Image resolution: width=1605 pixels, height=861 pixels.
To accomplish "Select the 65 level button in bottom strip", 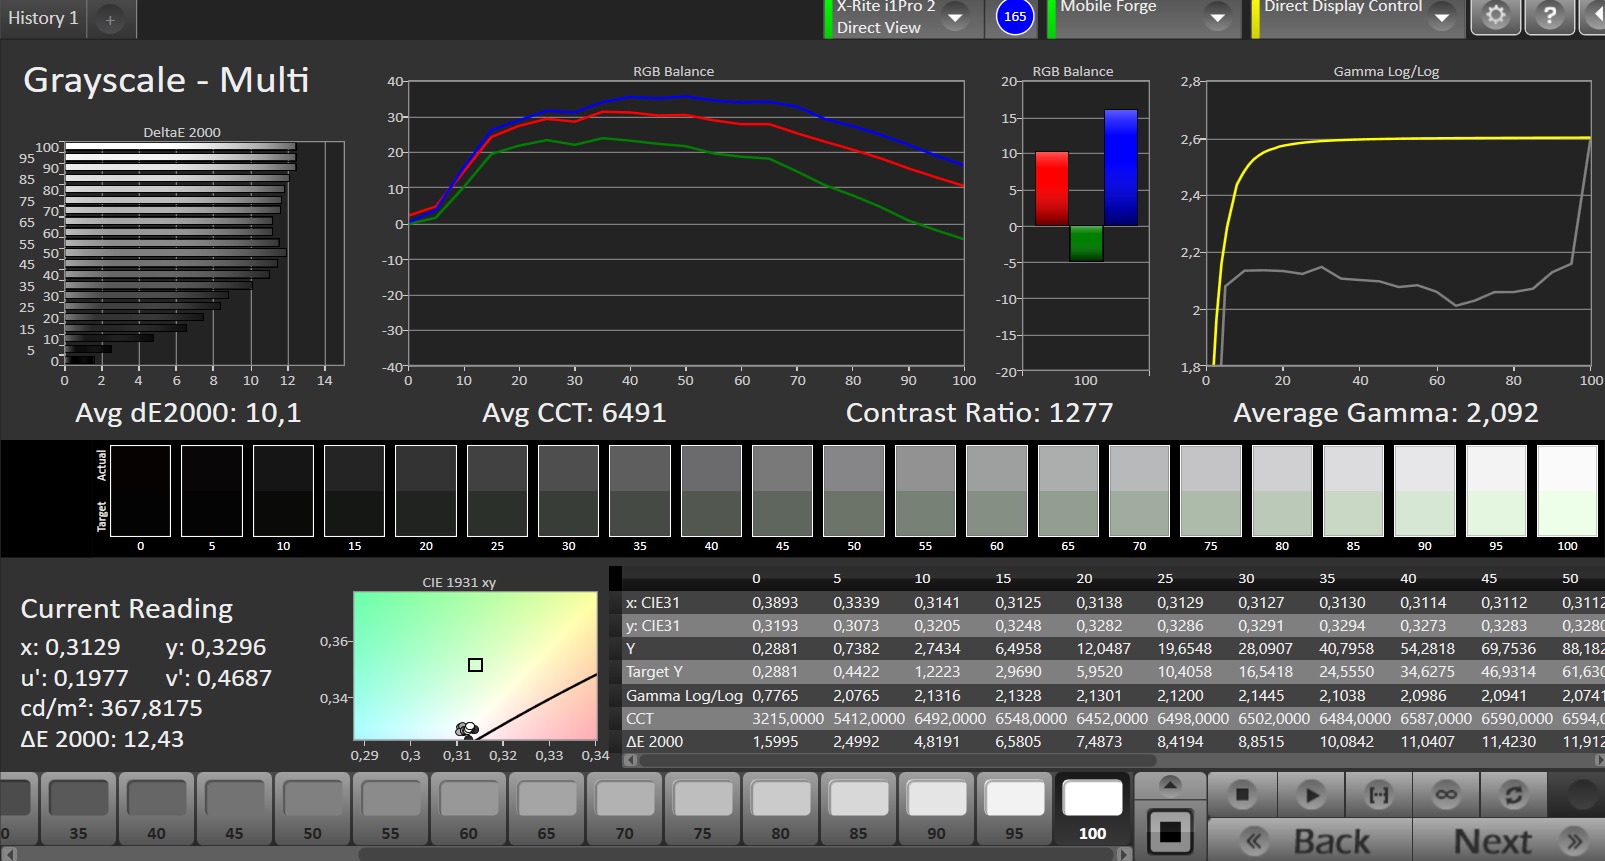I will (x=546, y=809).
